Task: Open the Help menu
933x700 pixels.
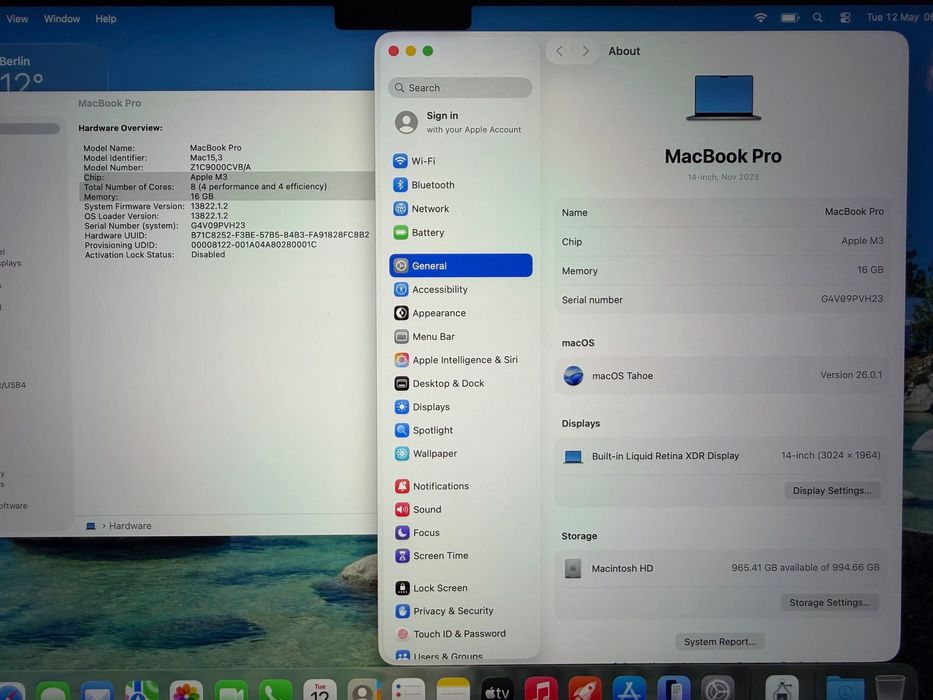Action: (106, 19)
